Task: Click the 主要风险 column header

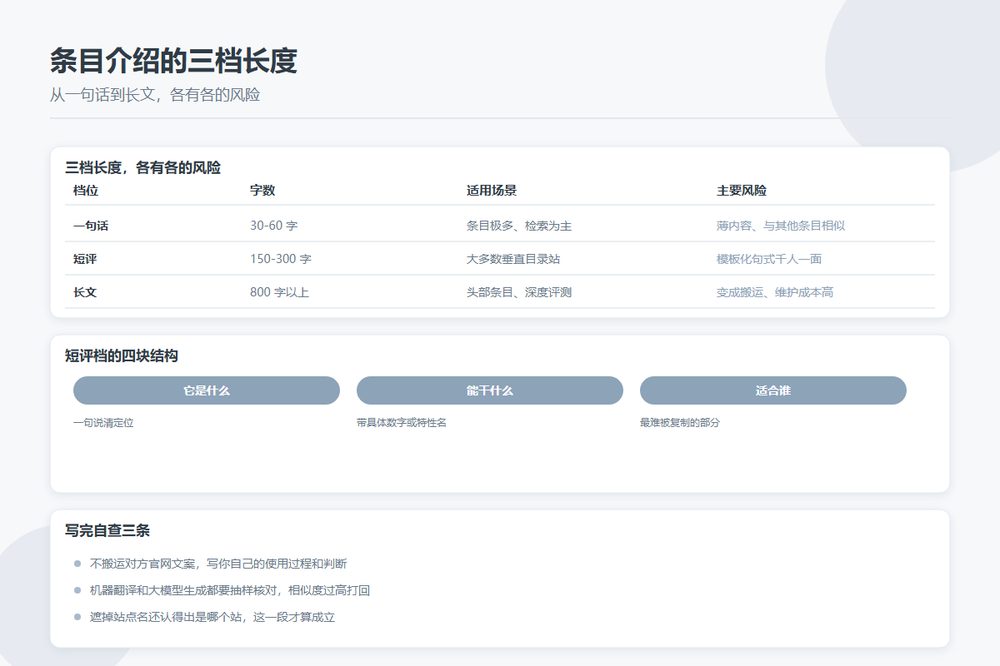Action: [741, 190]
